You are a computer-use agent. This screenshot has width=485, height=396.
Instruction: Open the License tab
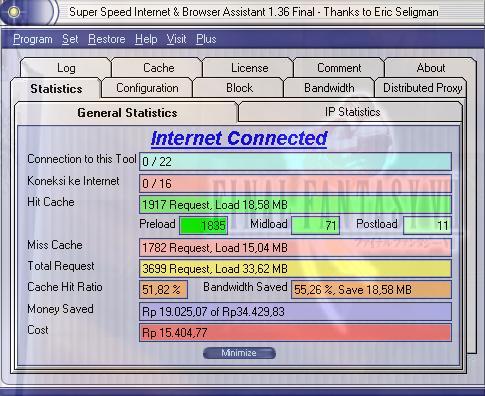click(249, 68)
